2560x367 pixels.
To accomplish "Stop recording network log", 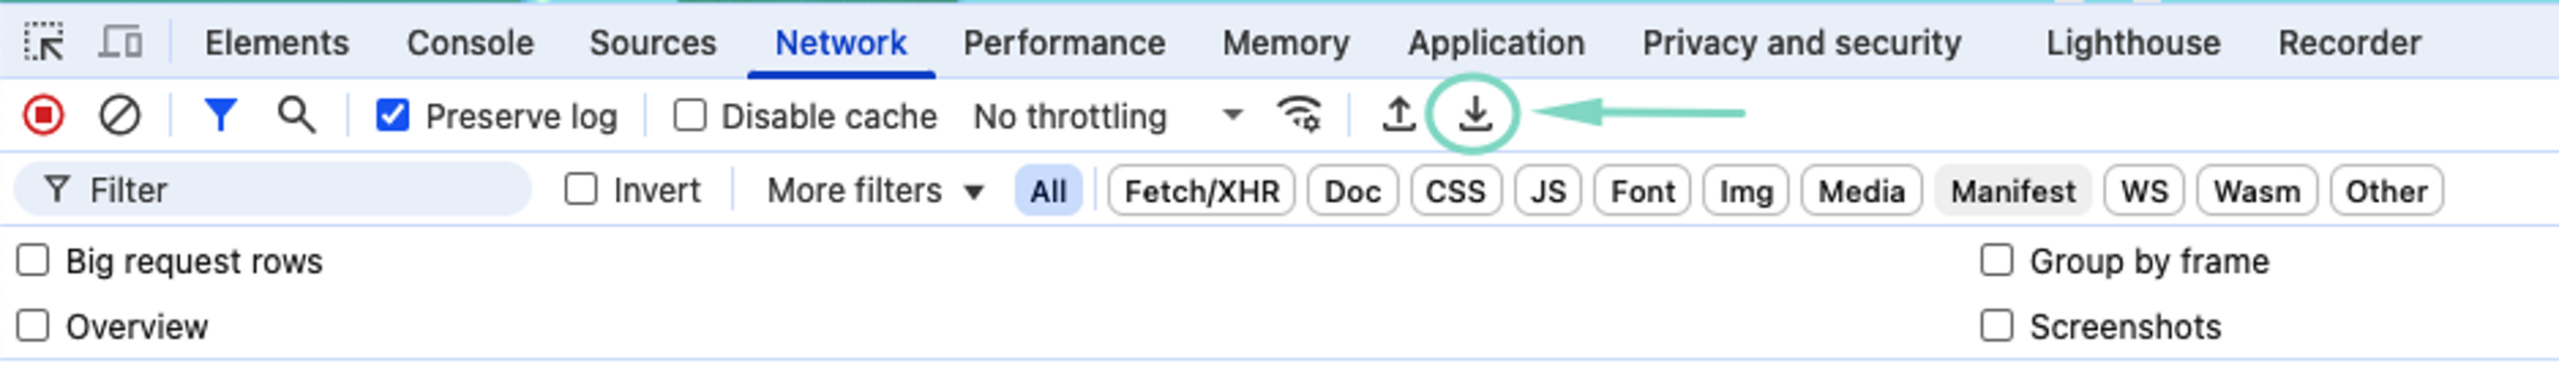I will coord(44,115).
